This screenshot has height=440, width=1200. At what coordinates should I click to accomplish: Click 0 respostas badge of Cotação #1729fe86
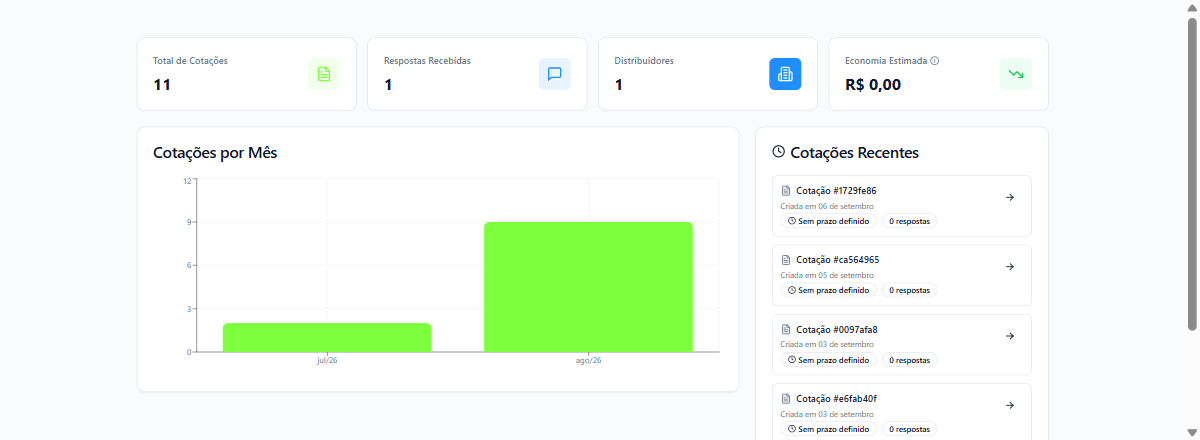(909, 221)
